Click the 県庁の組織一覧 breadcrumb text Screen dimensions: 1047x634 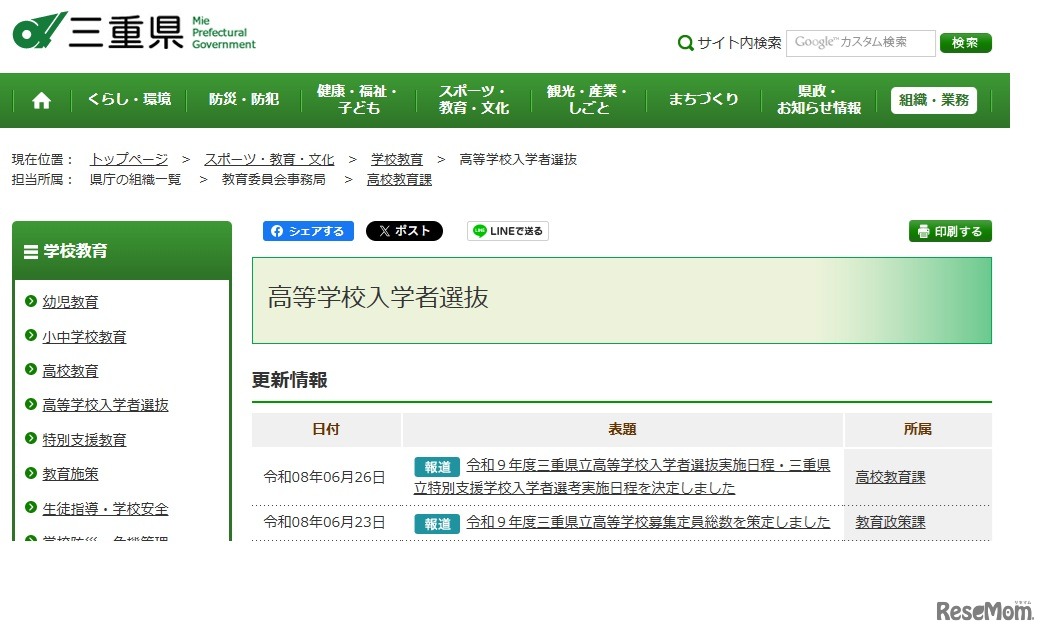click(x=136, y=180)
